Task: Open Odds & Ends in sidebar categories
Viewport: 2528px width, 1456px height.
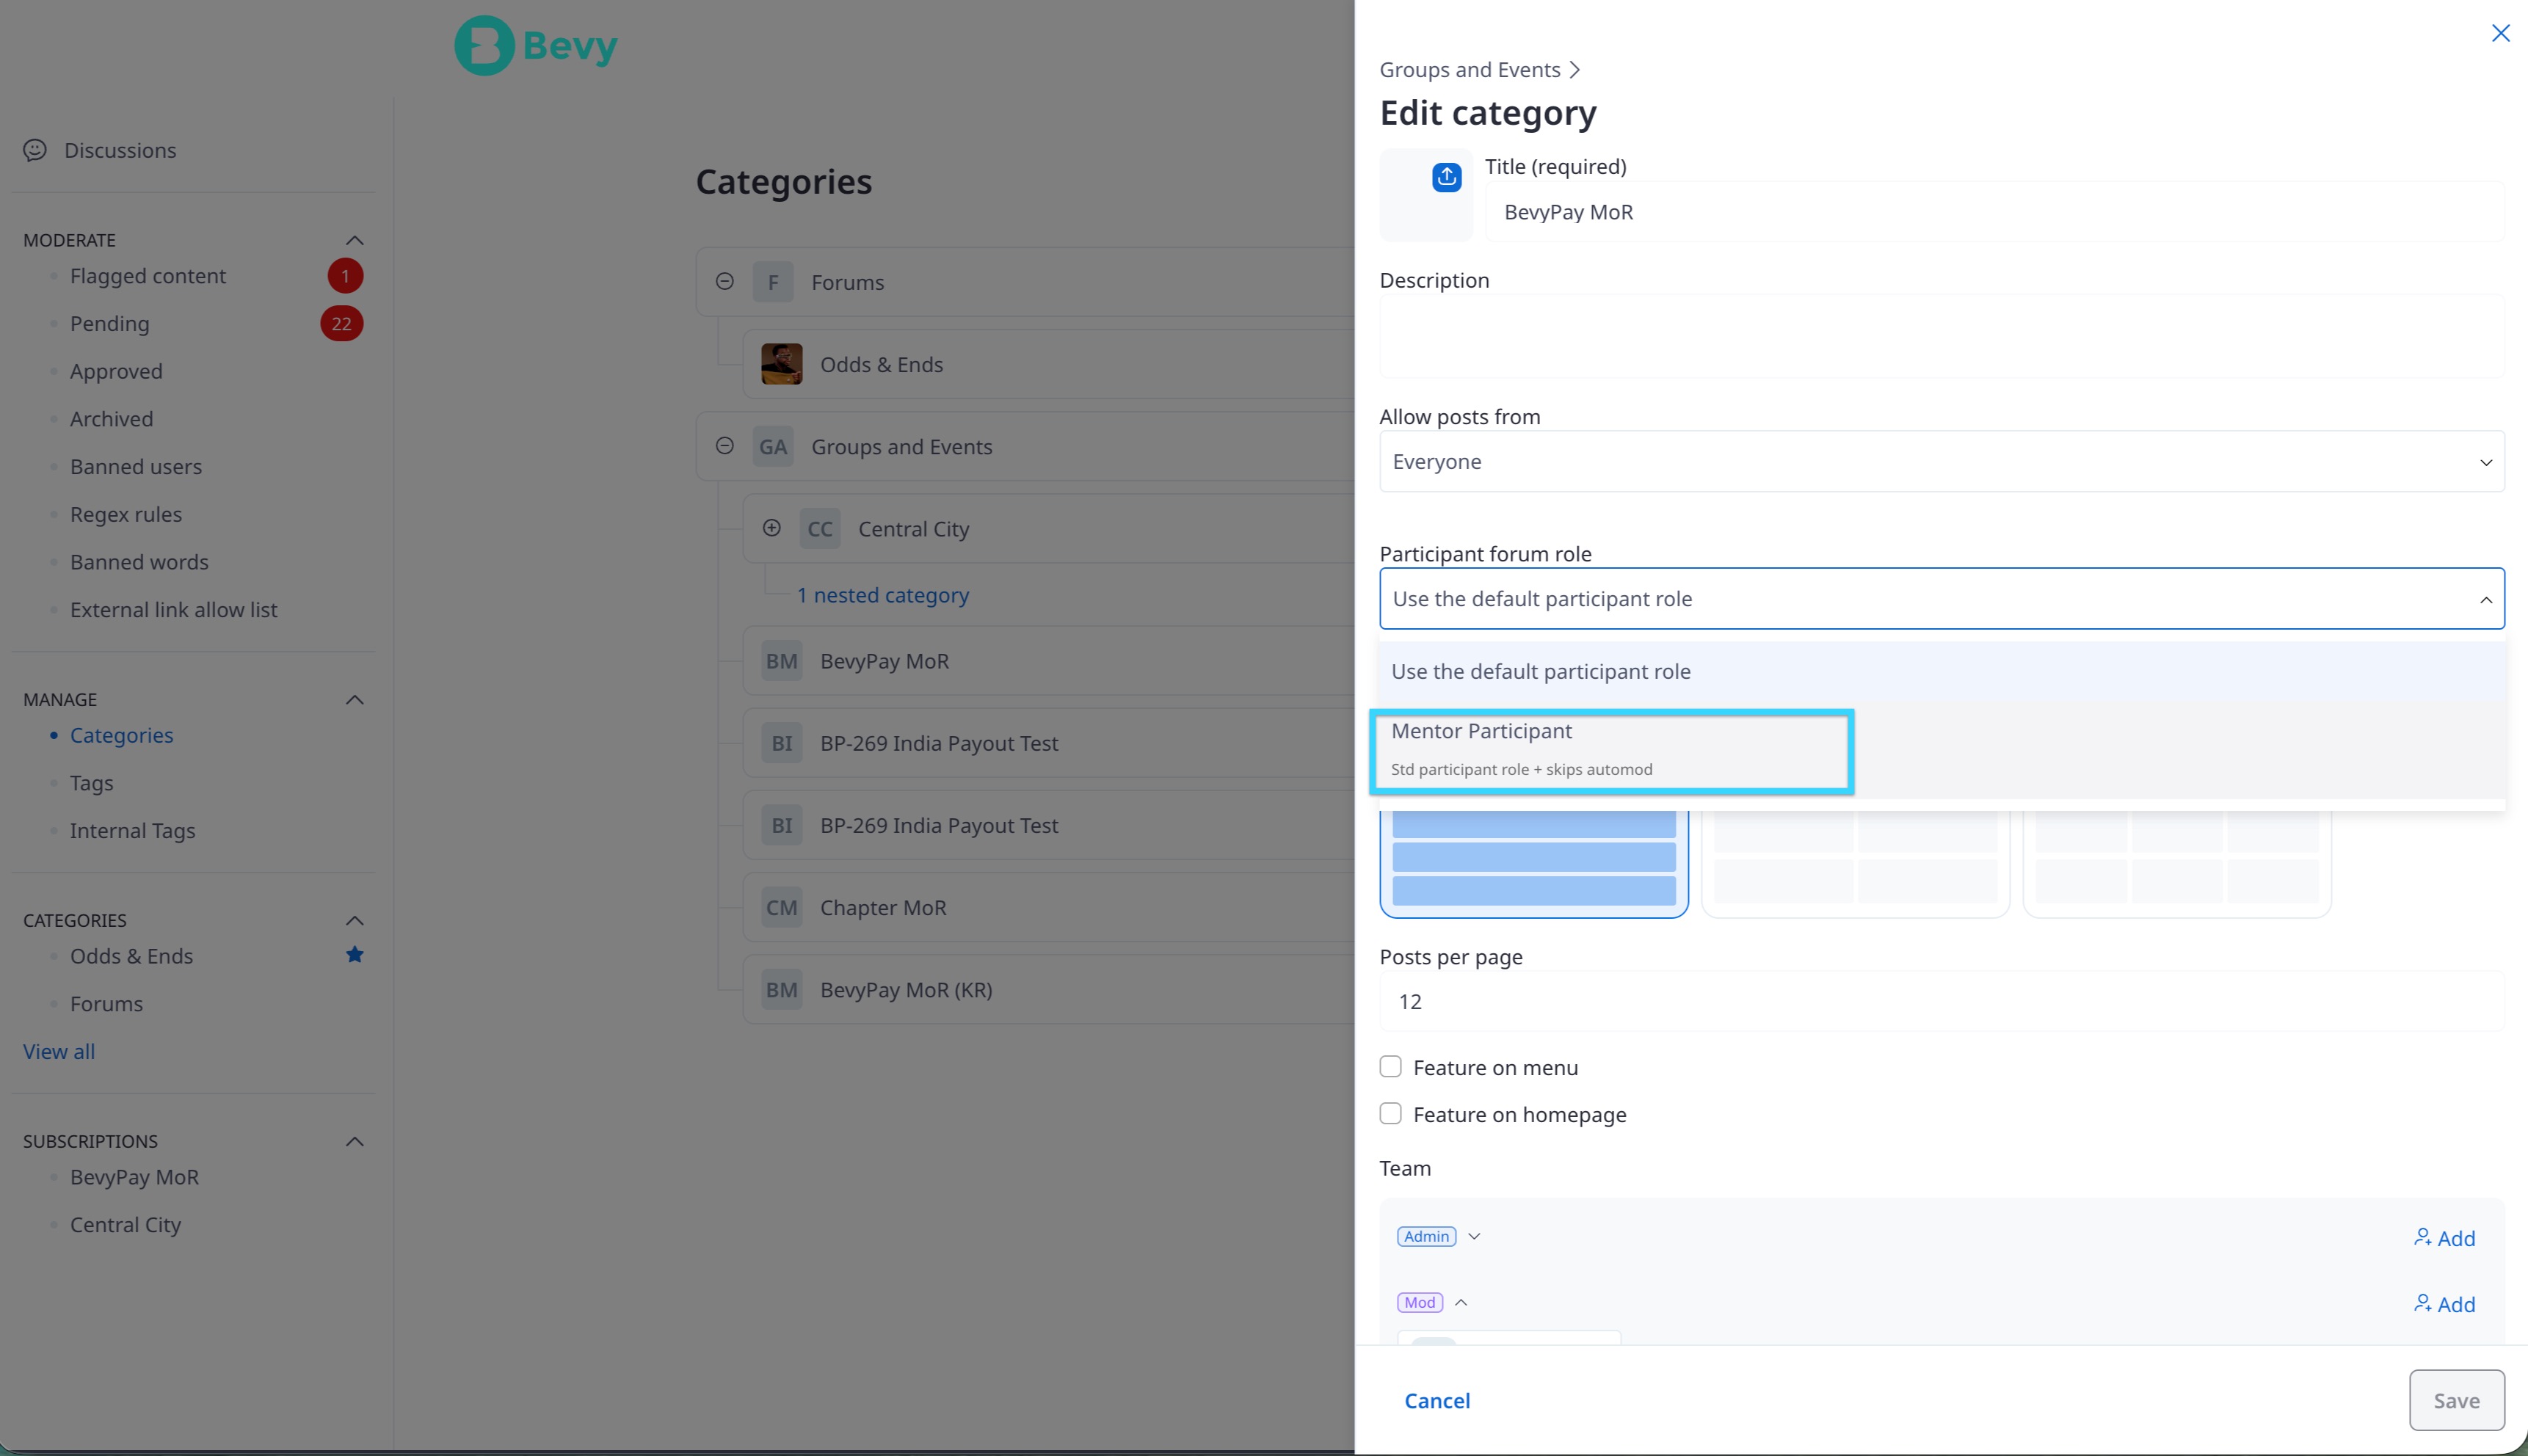Action: pos(131,956)
